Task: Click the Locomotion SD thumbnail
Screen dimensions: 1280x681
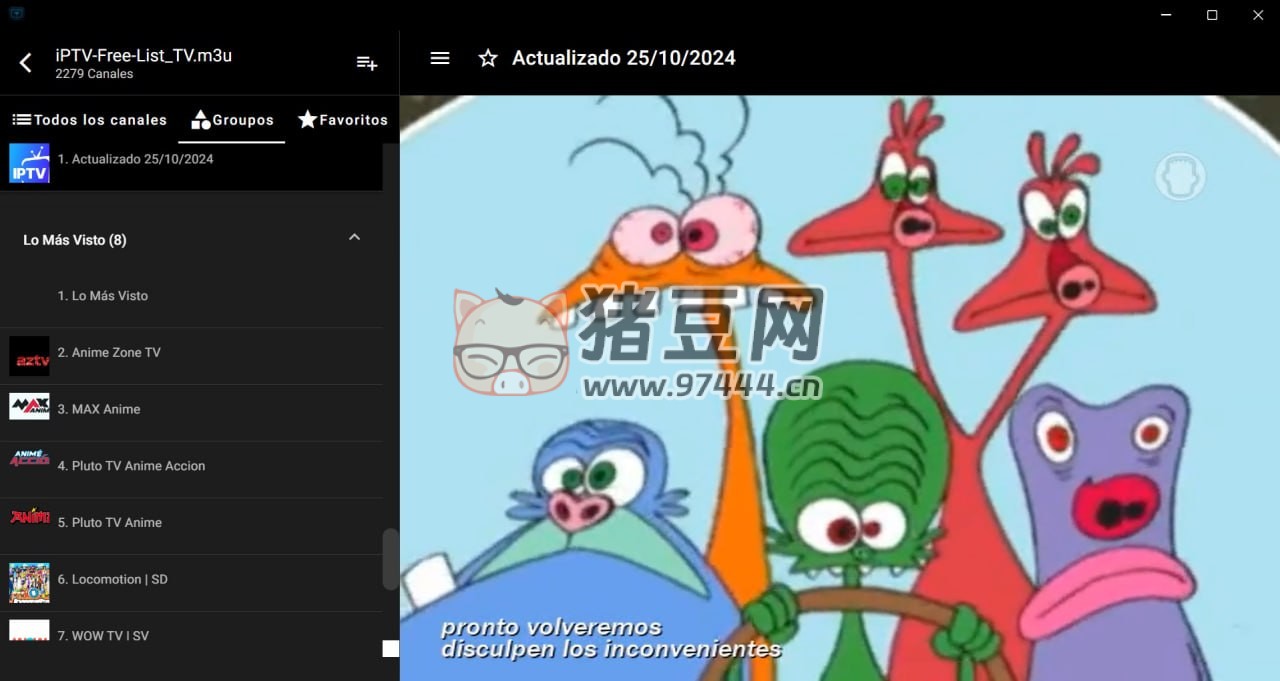Action: (29, 582)
